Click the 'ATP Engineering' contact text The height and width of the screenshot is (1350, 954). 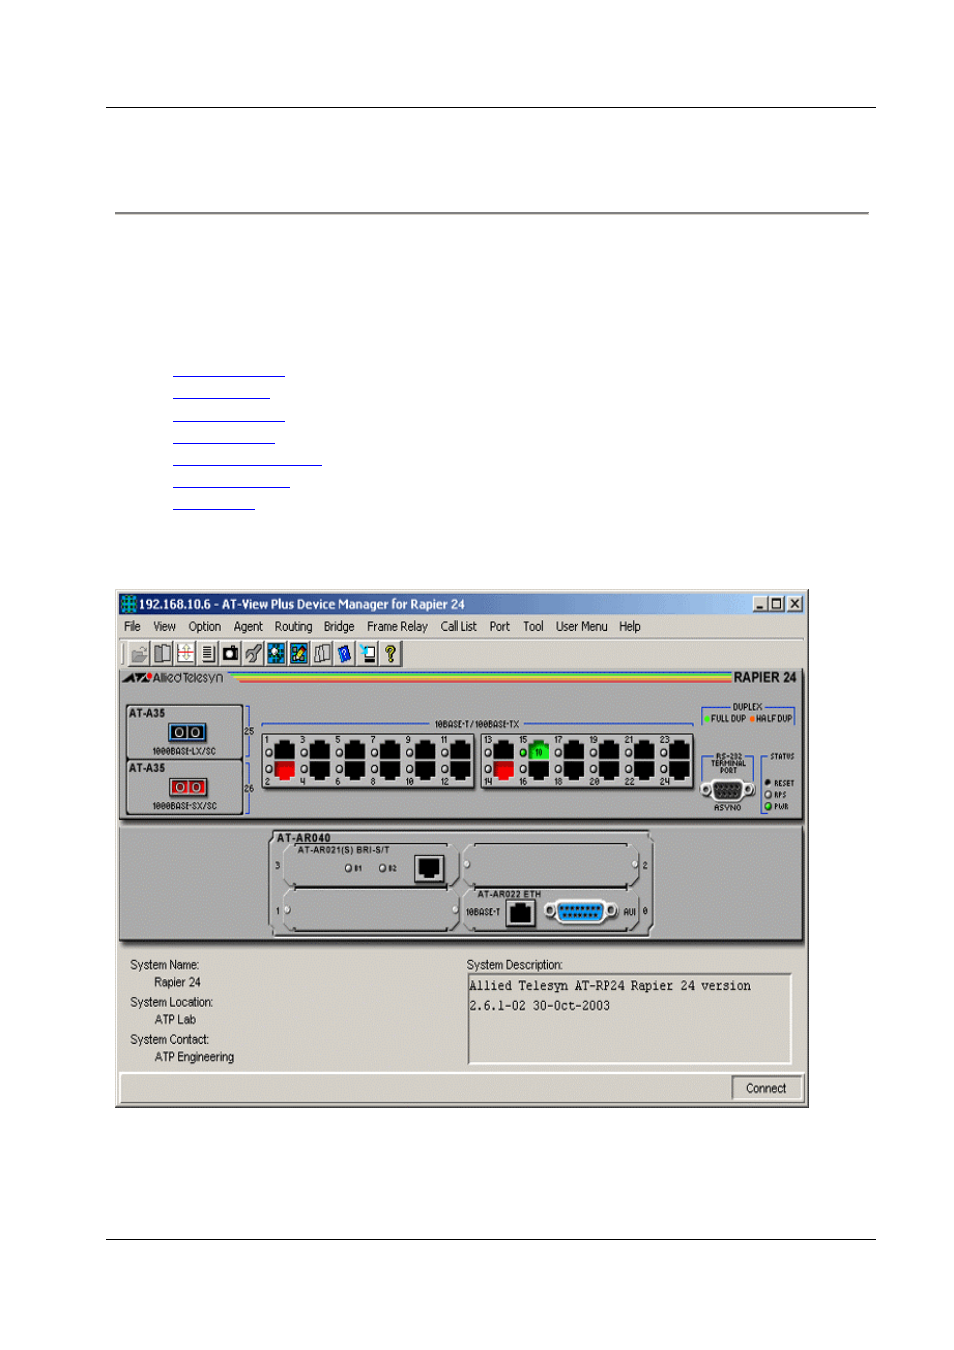tap(194, 1057)
